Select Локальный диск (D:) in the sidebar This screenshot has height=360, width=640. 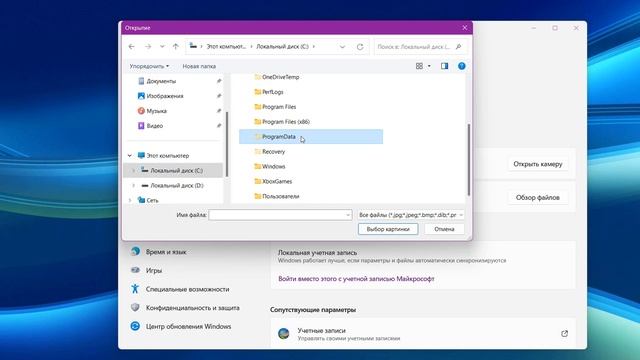pos(177,185)
